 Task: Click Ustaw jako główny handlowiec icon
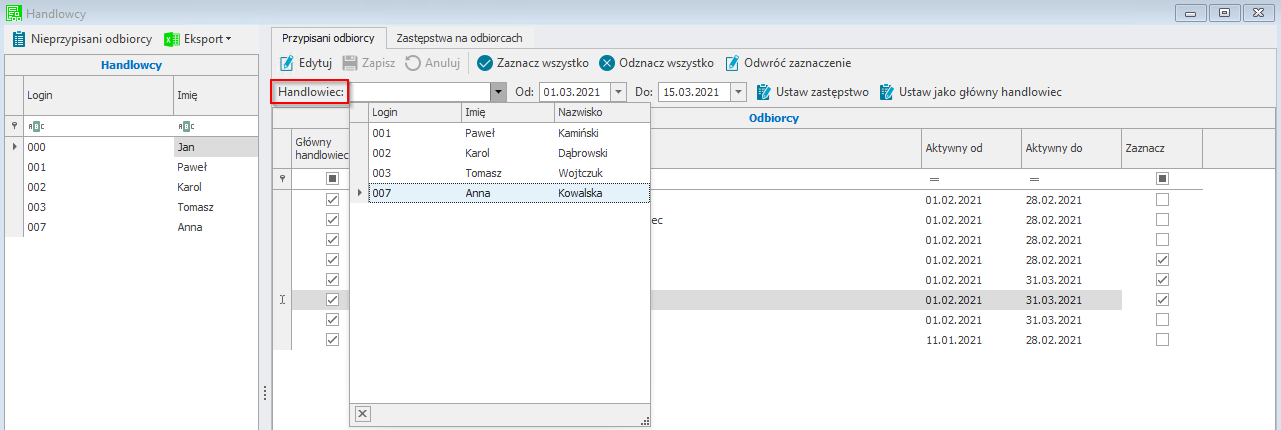pos(886,92)
